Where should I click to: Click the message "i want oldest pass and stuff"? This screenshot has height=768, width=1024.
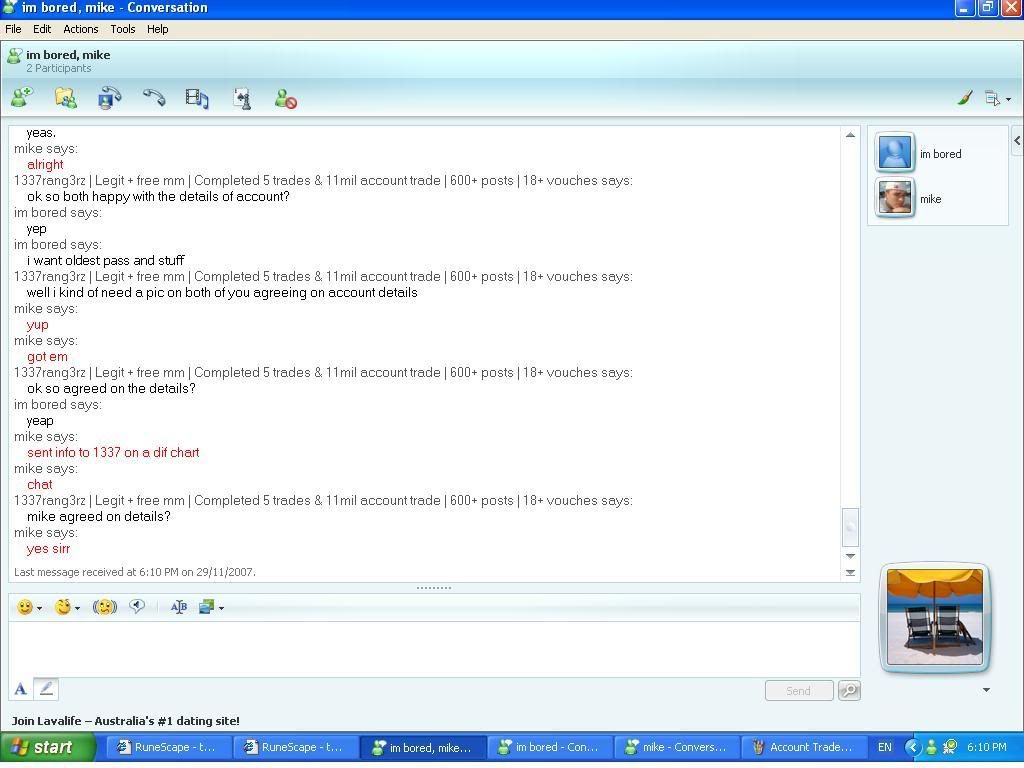point(105,261)
